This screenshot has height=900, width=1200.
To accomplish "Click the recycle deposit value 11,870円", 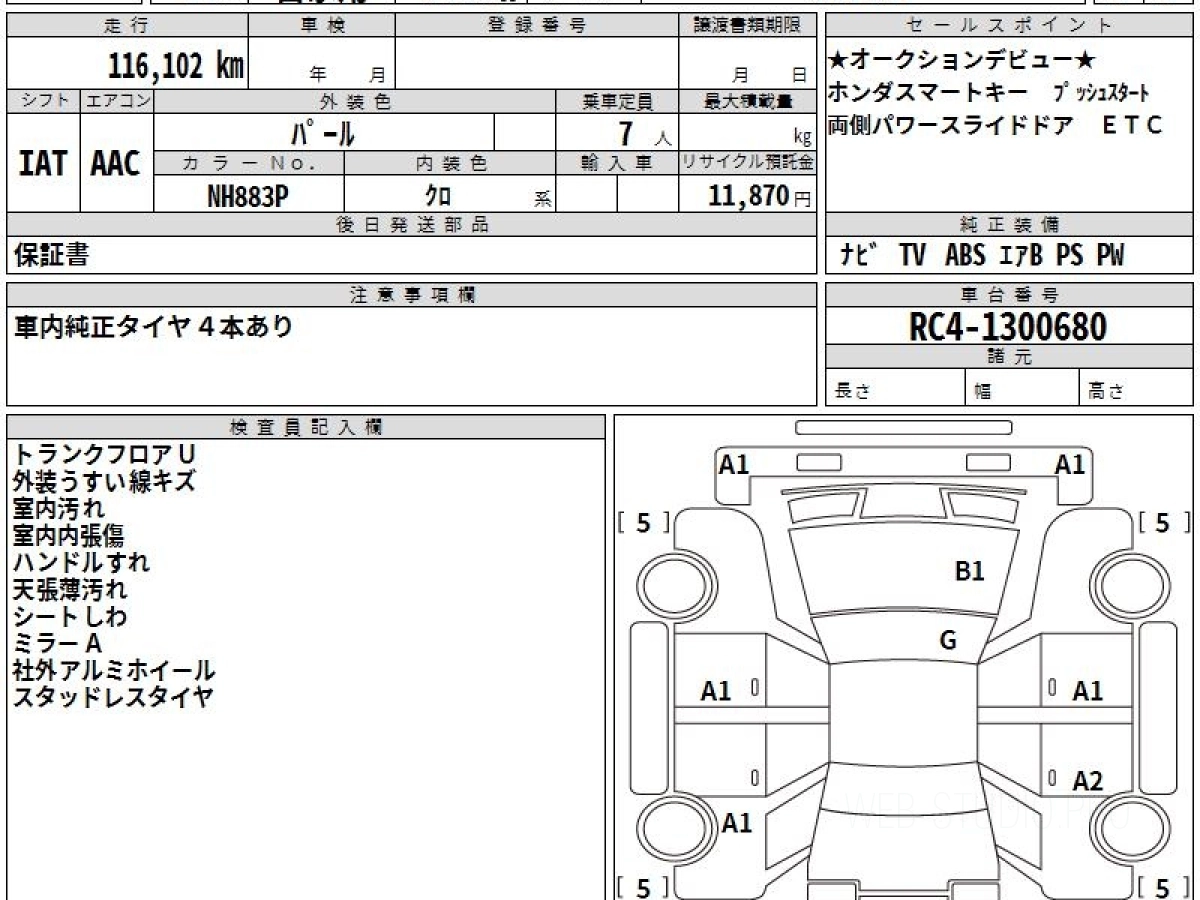I will [x=760, y=196].
